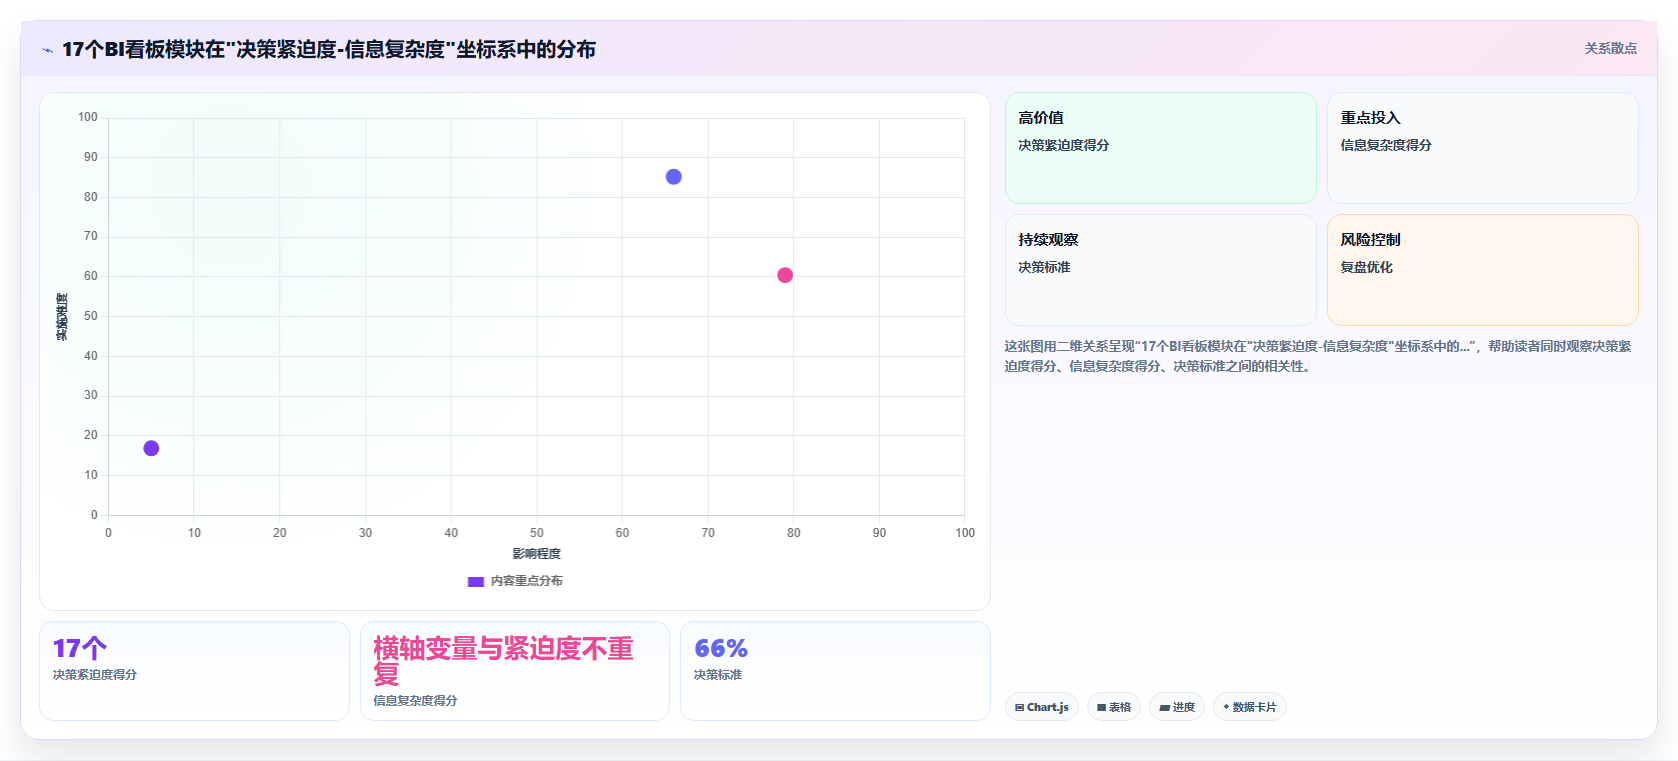Open the 持续观察 card
This screenshot has width=1678, height=761.
point(1161,270)
